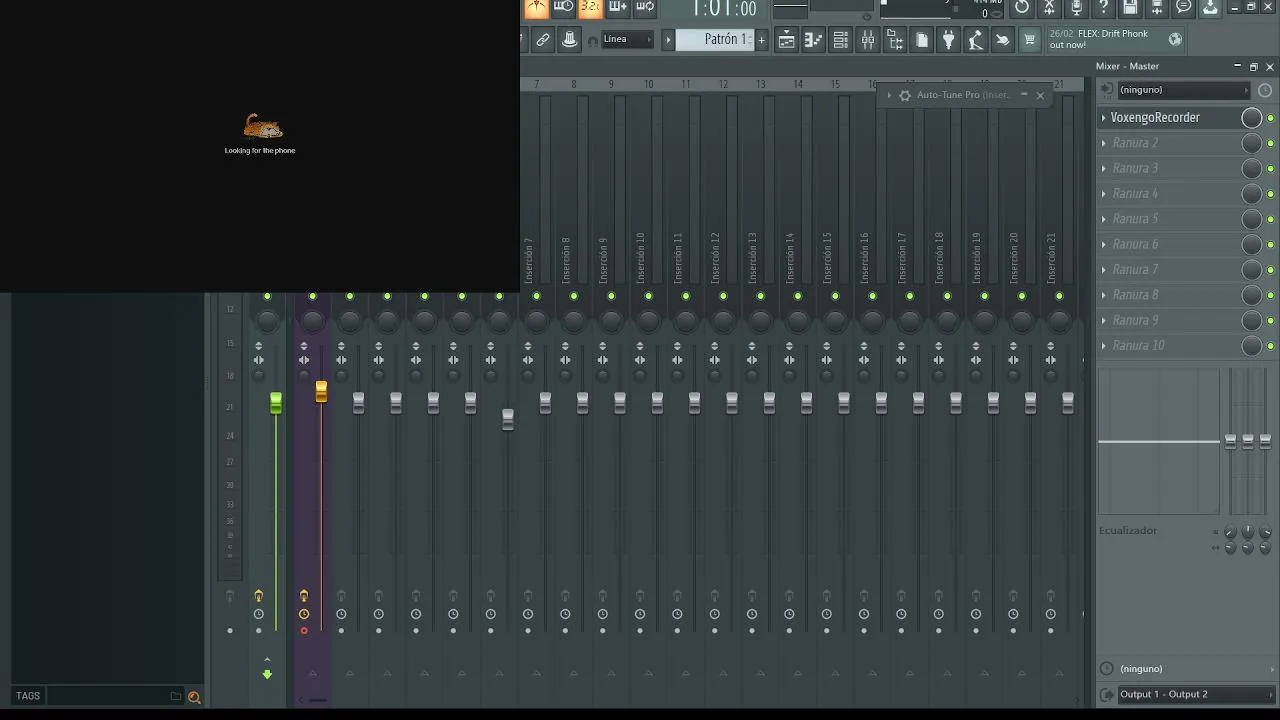Select the Inserción 14 track label

[790, 258]
